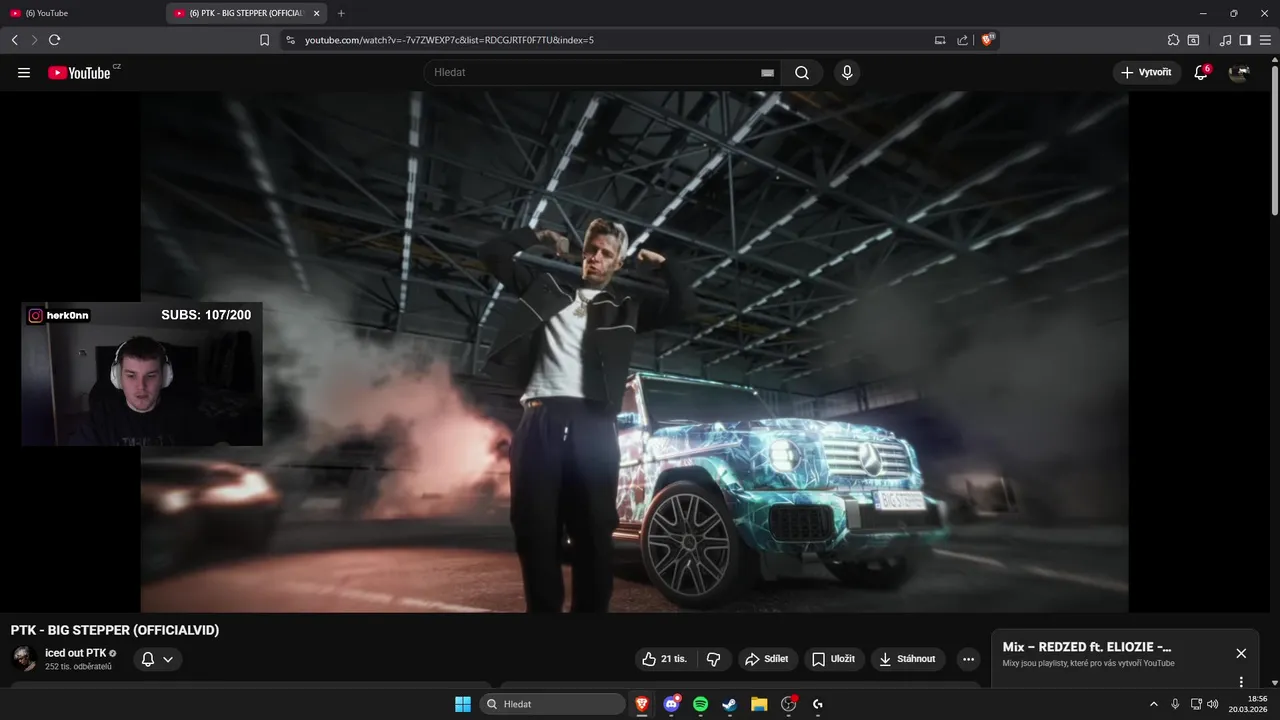The width and height of the screenshot is (1280, 720).
Task: Click the video player to pause
Action: [634, 352]
